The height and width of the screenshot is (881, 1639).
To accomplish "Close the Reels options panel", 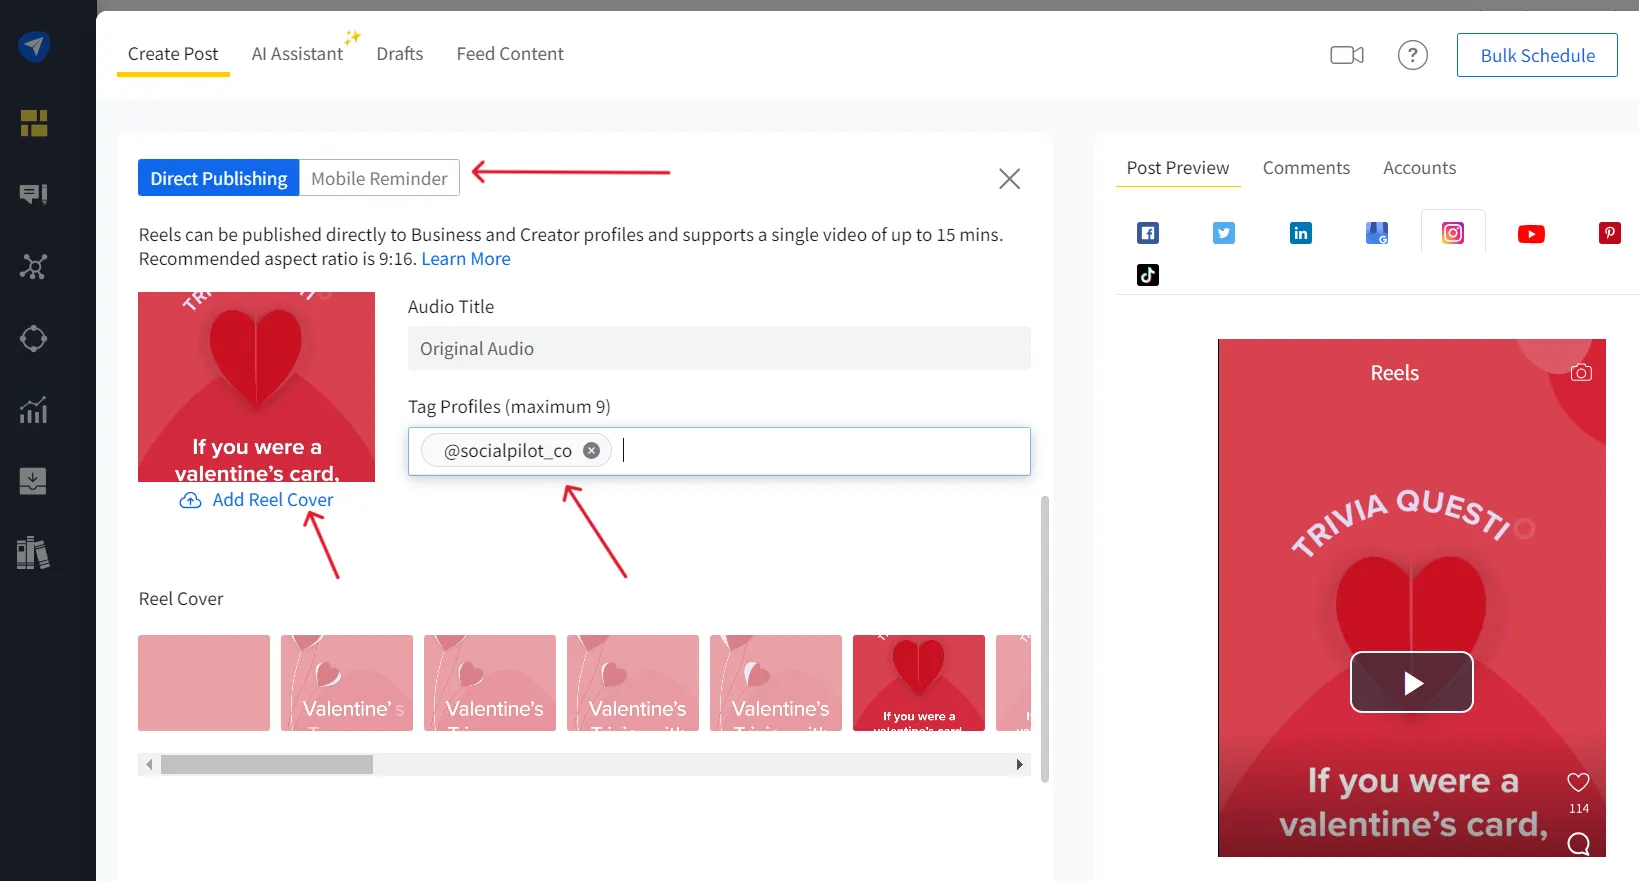I will [x=1009, y=179].
